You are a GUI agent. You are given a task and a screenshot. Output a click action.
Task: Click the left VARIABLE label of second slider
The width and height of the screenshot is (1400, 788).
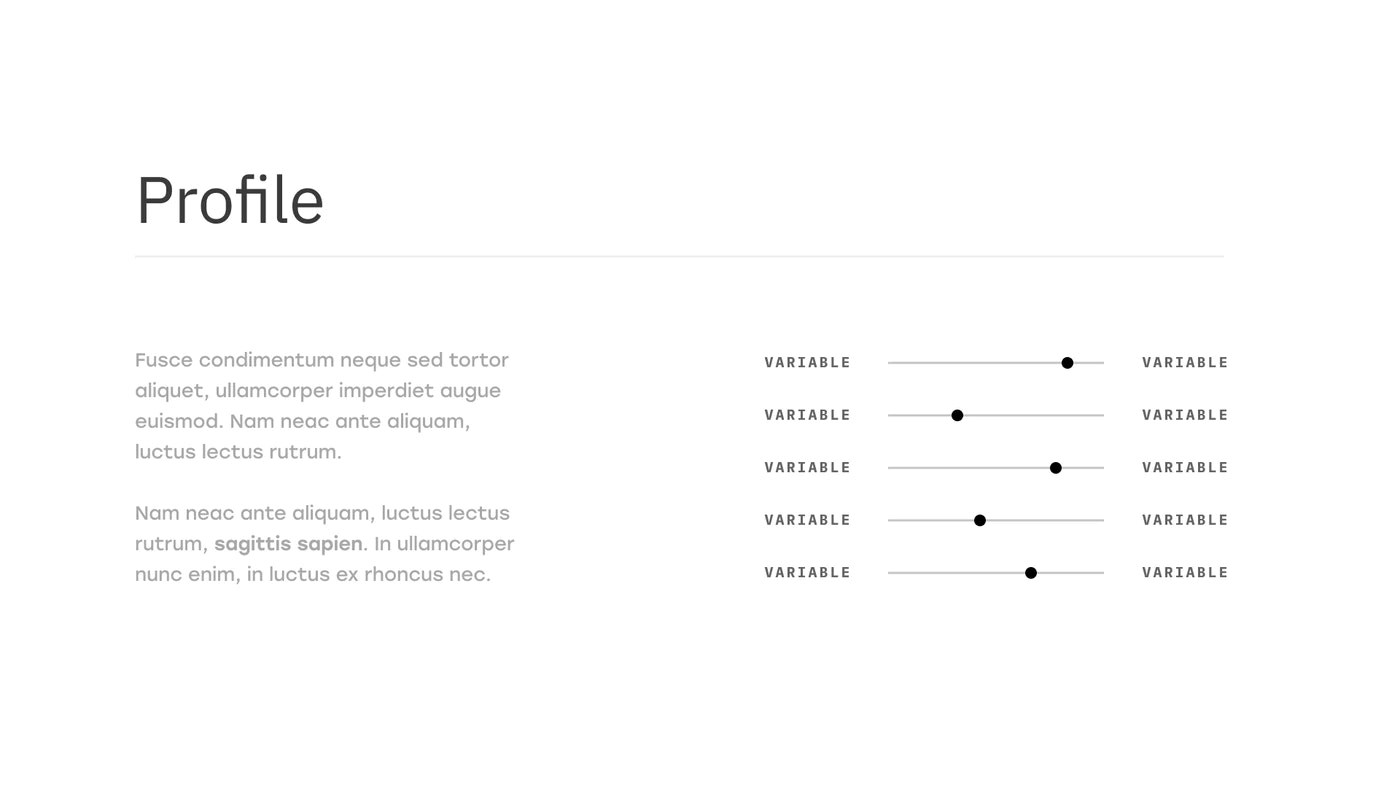click(x=807, y=415)
